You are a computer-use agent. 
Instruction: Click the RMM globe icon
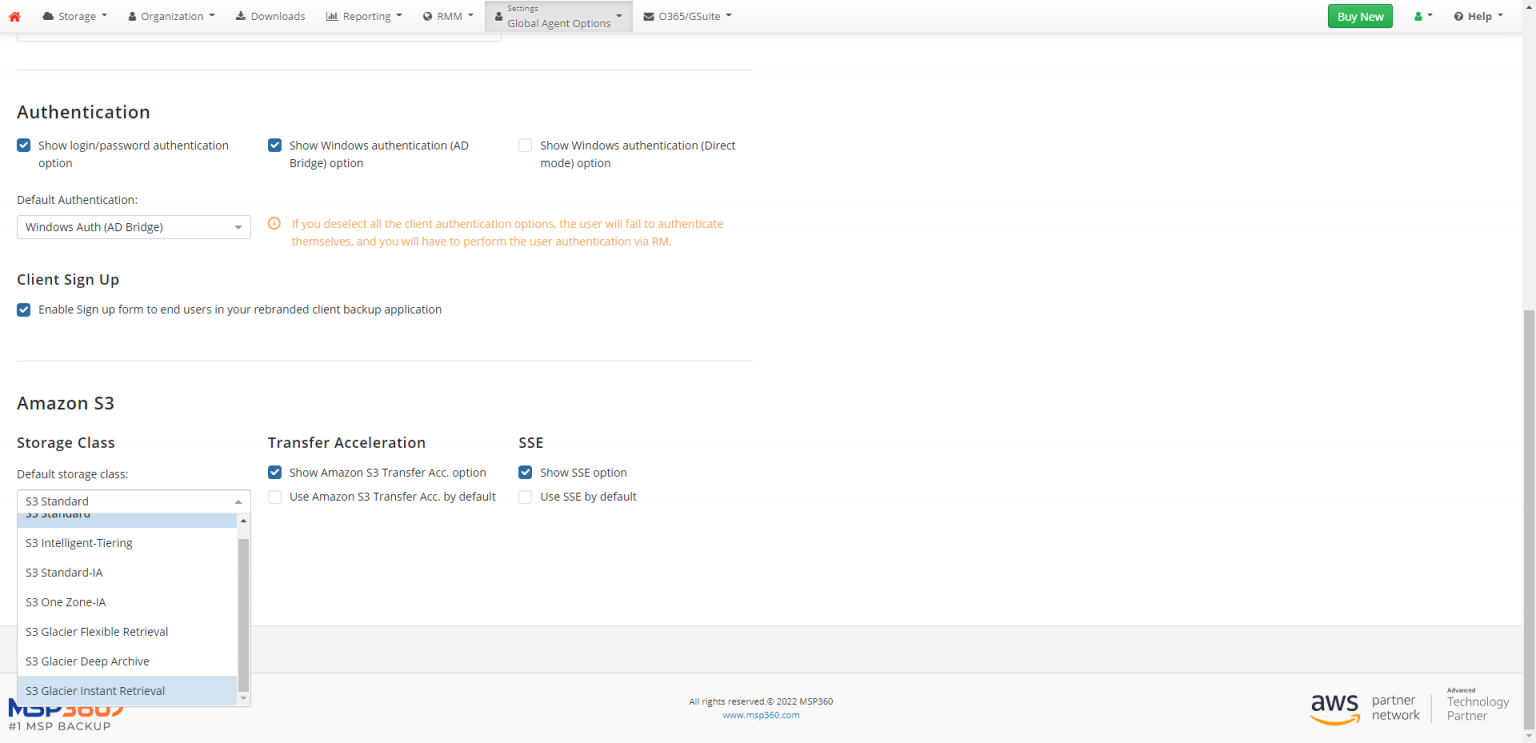tap(426, 15)
